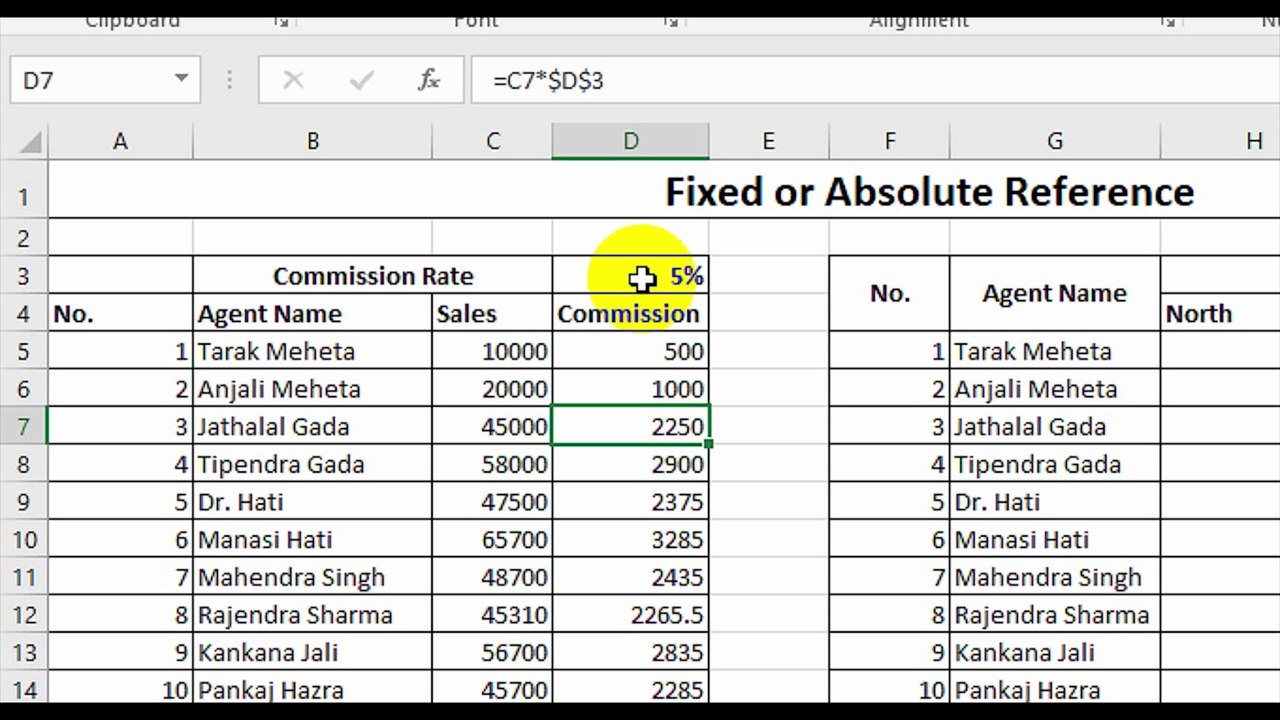The image size is (1280, 720).
Task: Select column D header
Action: coord(631,142)
